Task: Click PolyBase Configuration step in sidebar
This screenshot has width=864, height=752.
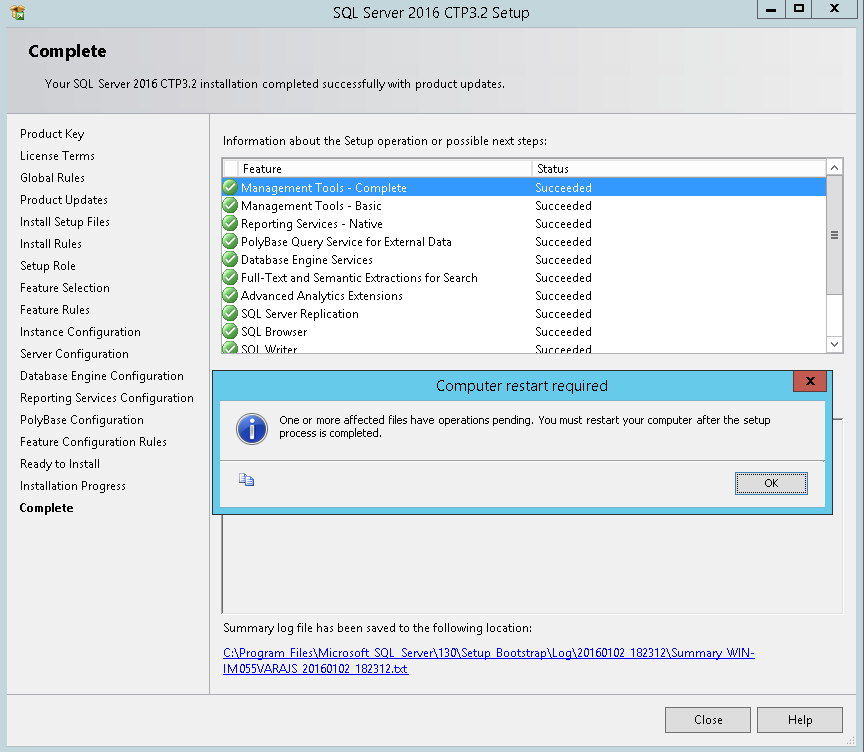Action: tap(82, 420)
